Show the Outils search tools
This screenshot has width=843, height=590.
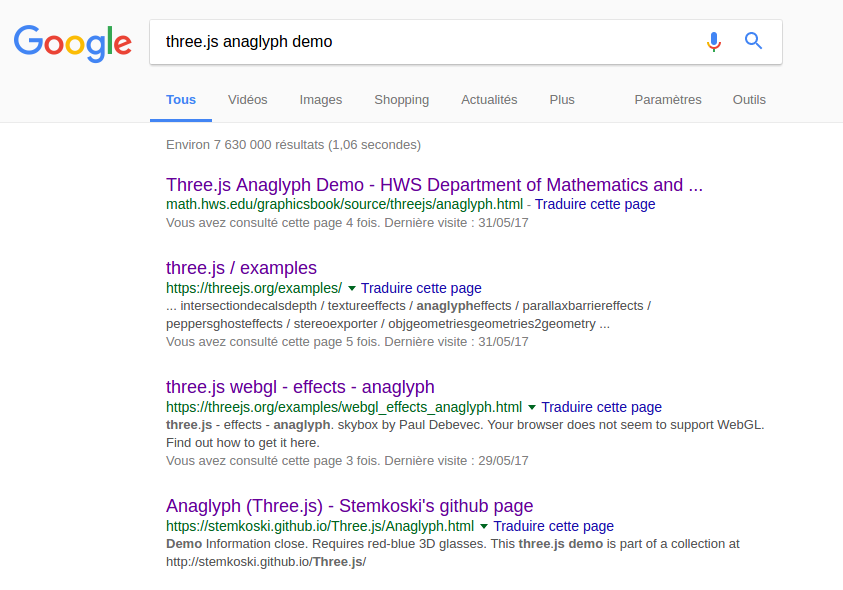749,99
